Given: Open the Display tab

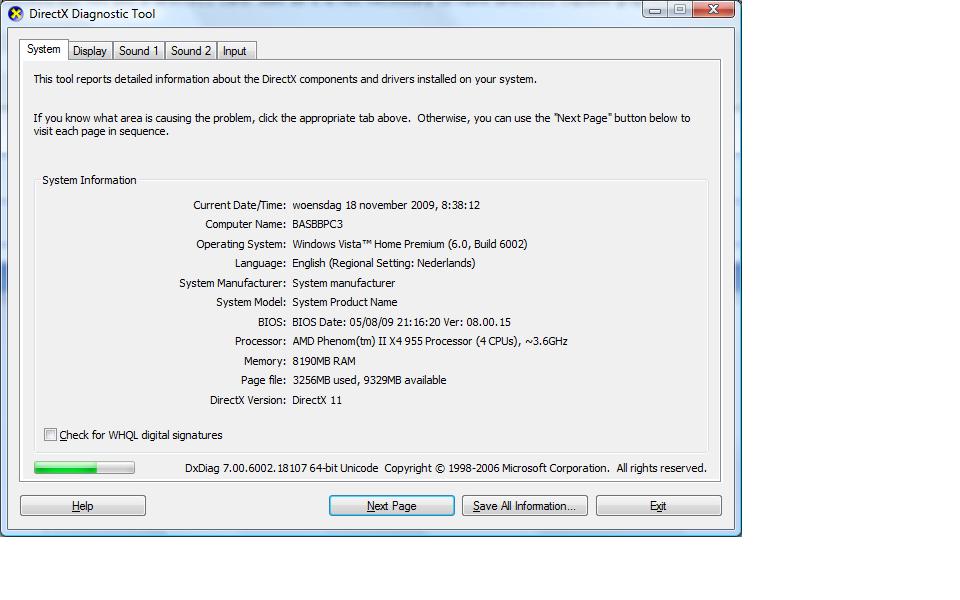Looking at the screenshot, I should click(x=90, y=51).
